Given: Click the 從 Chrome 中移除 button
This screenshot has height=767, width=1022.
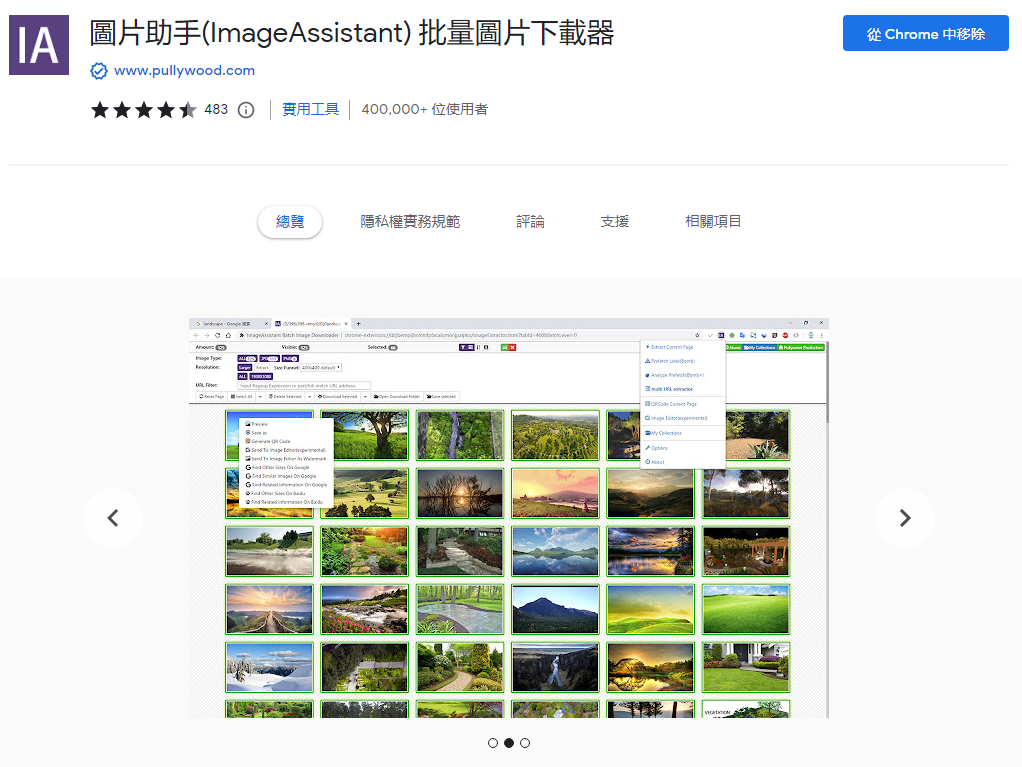Looking at the screenshot, I should [925, 34].
